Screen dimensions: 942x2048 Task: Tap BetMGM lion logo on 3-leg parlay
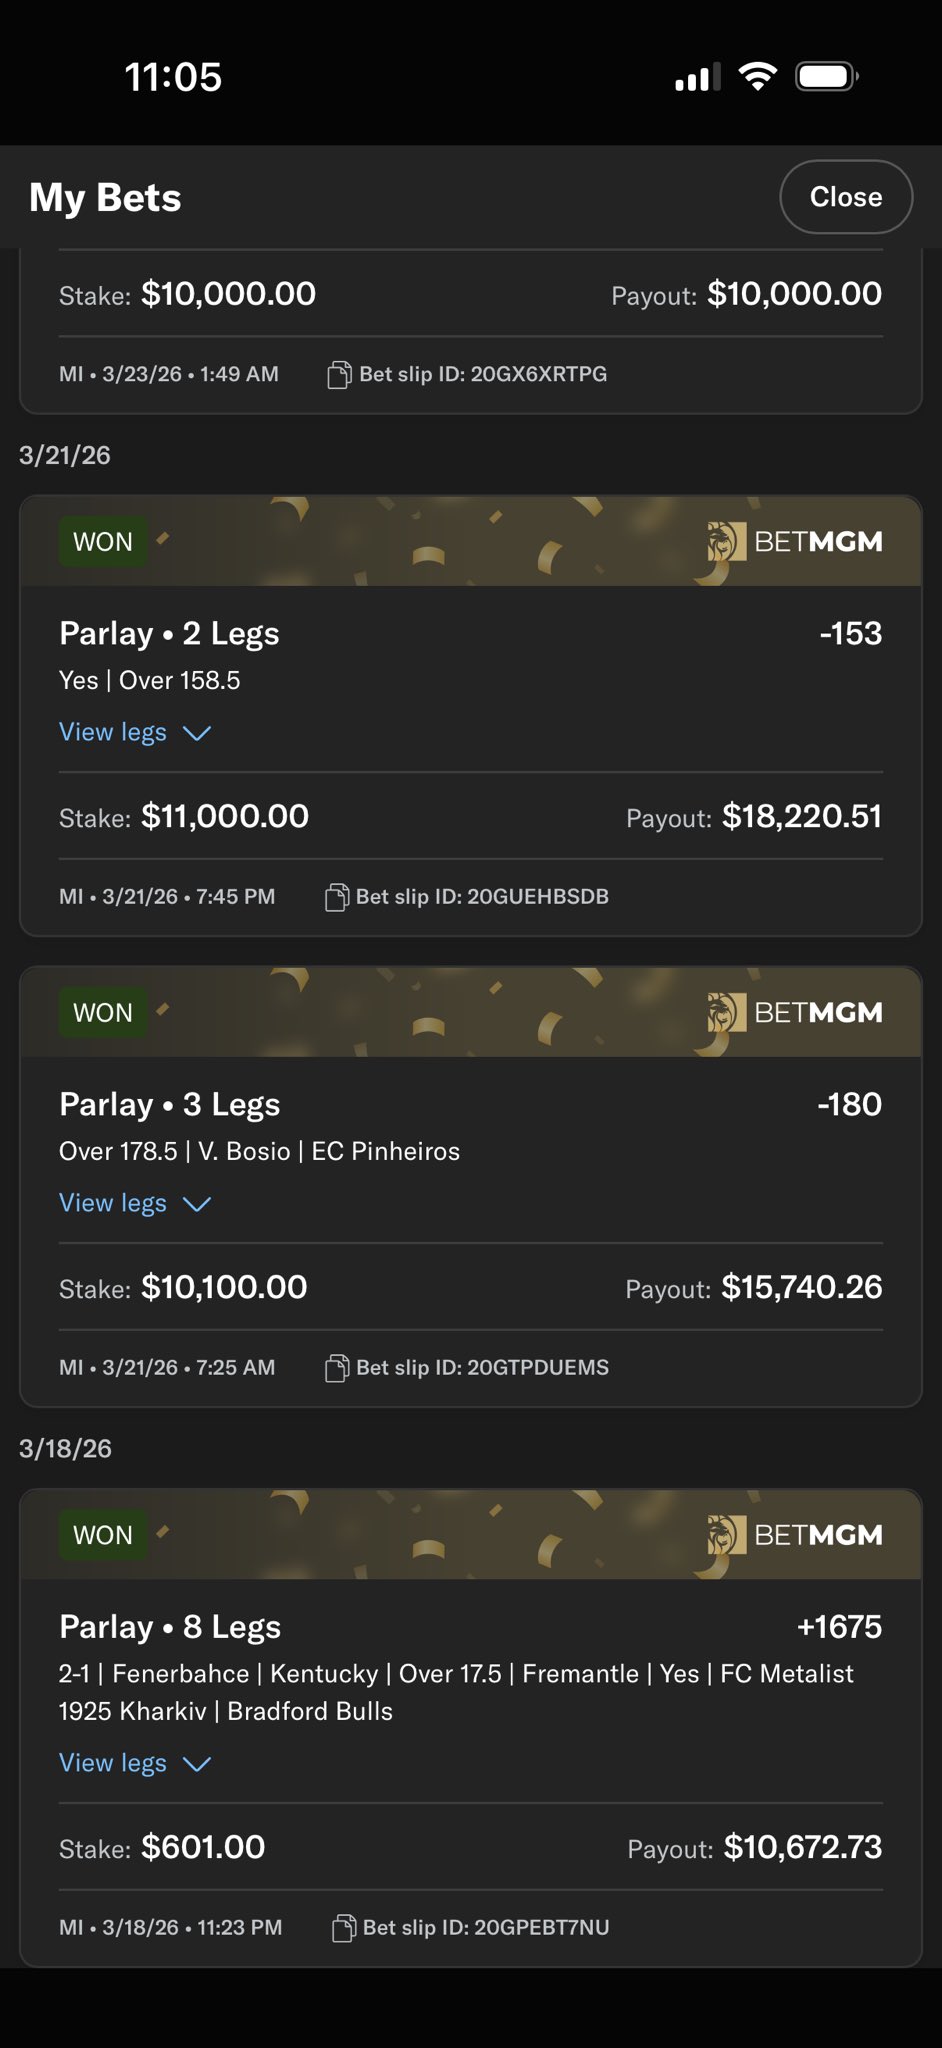(726, 1013)
